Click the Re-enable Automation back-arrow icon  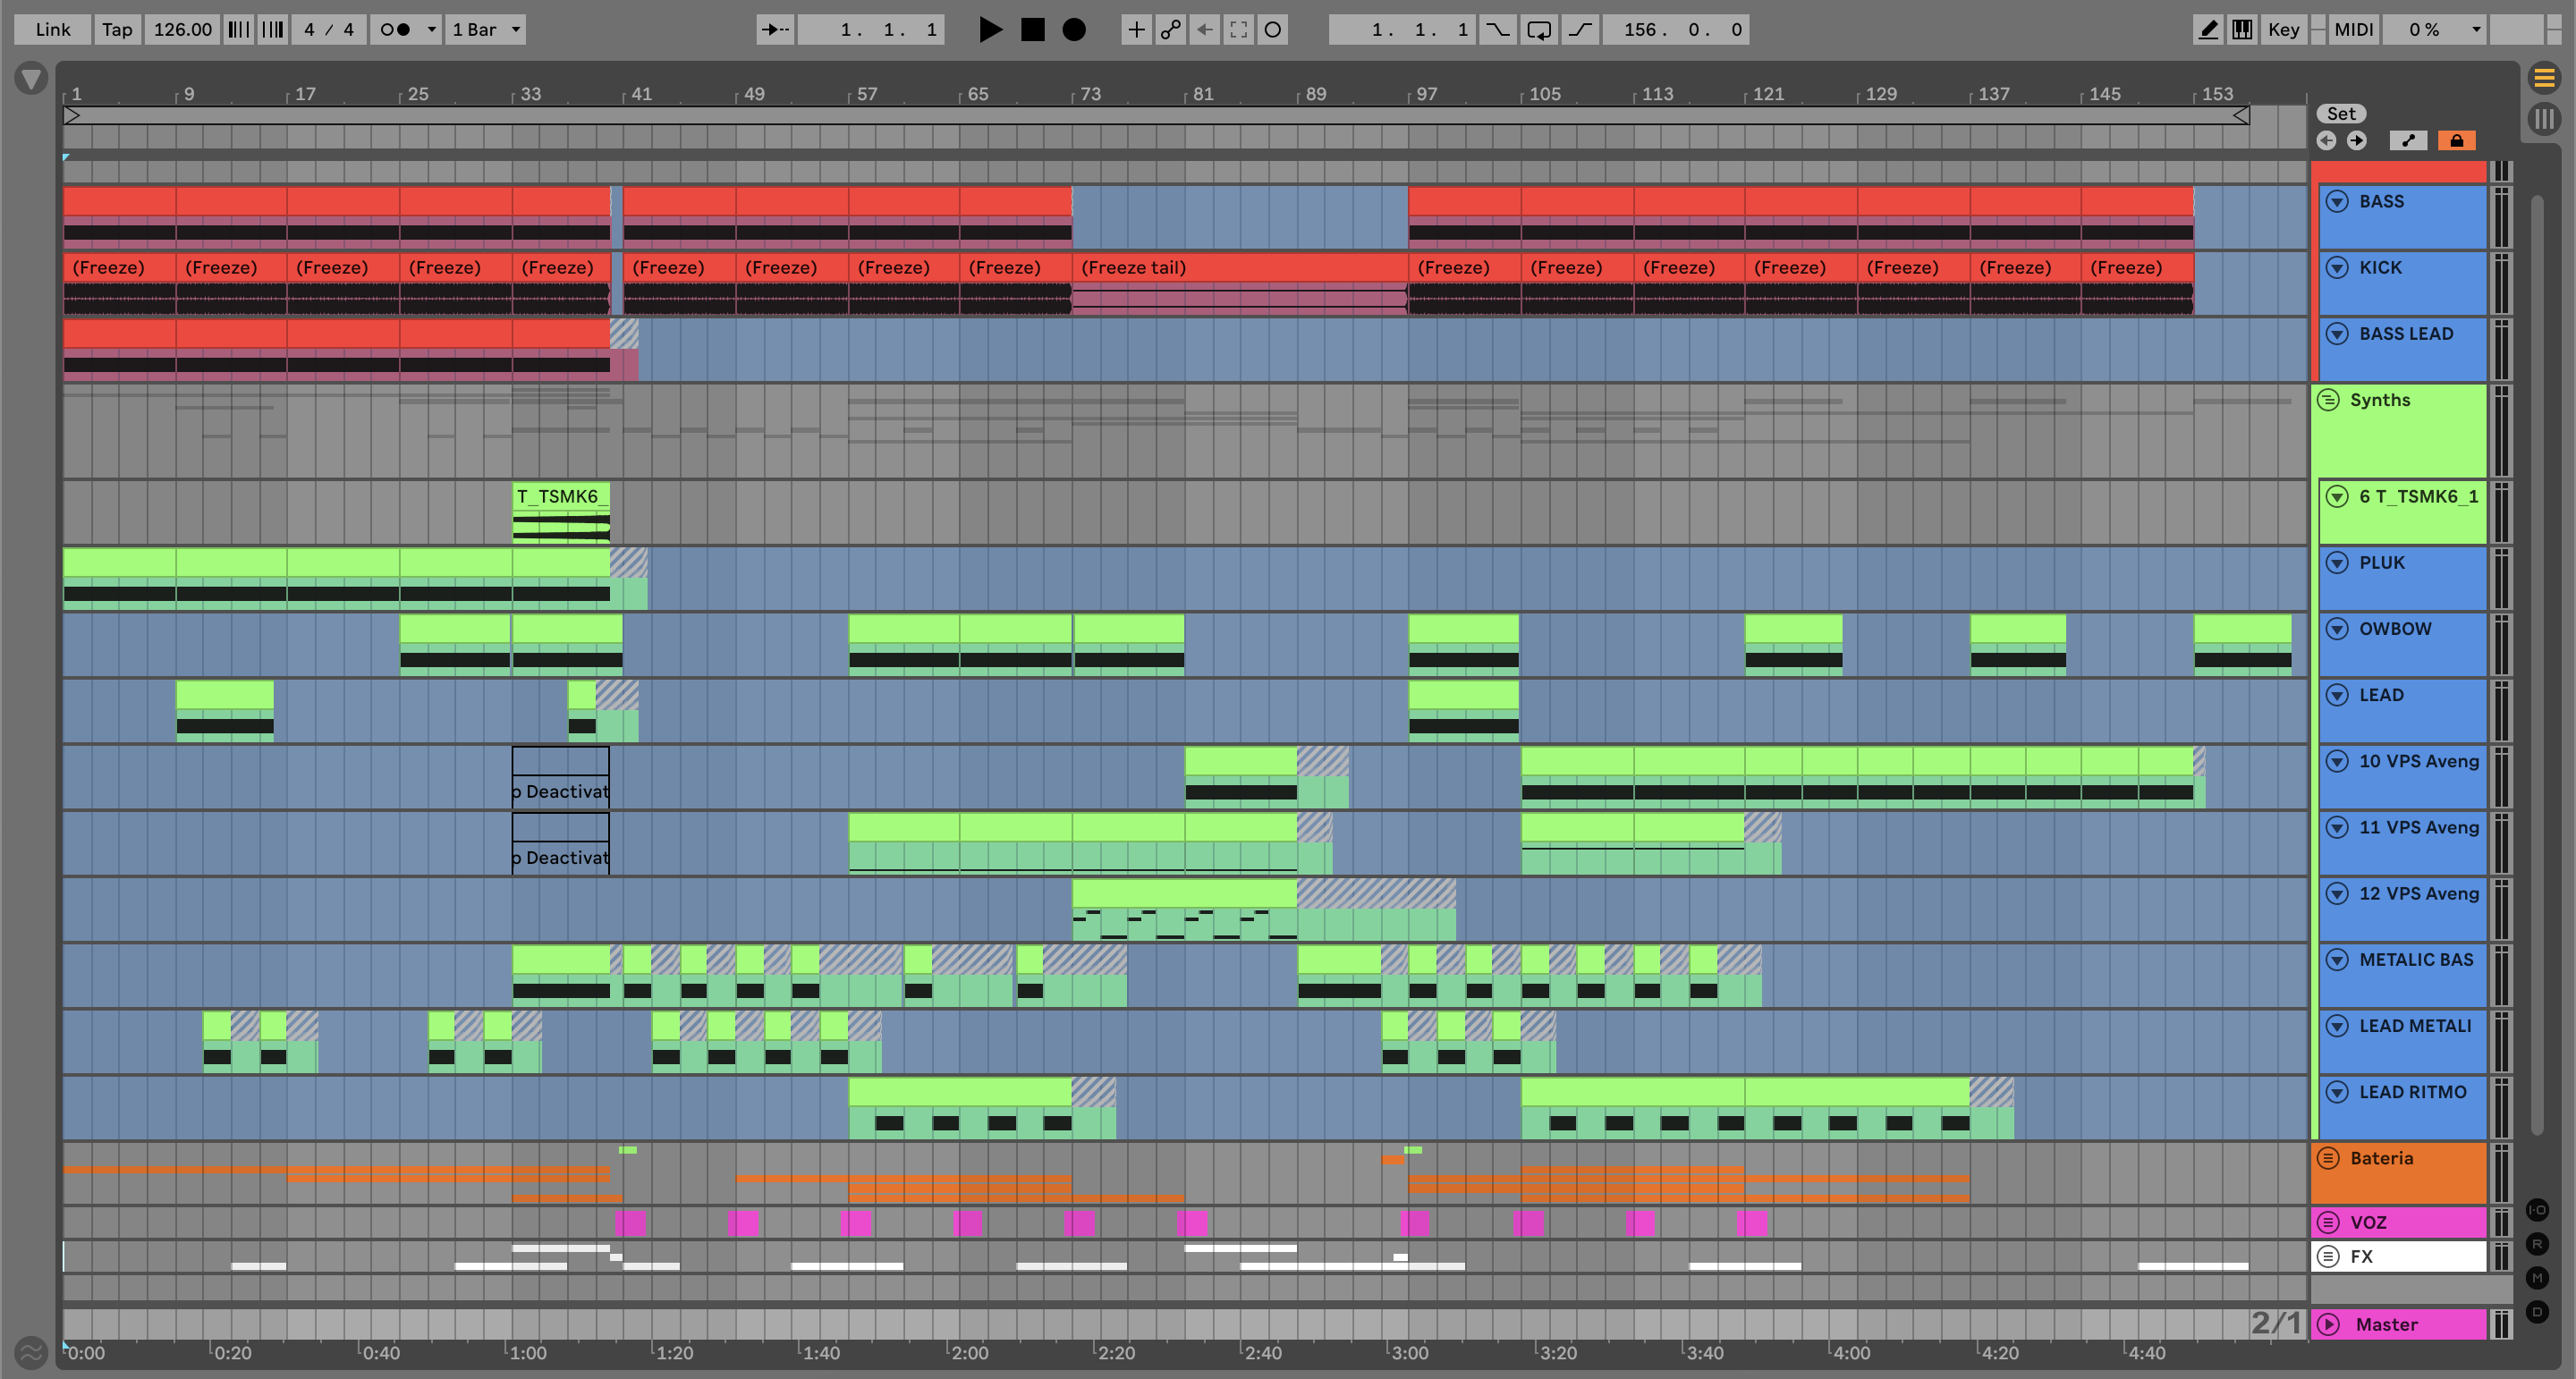(1204, 29)
